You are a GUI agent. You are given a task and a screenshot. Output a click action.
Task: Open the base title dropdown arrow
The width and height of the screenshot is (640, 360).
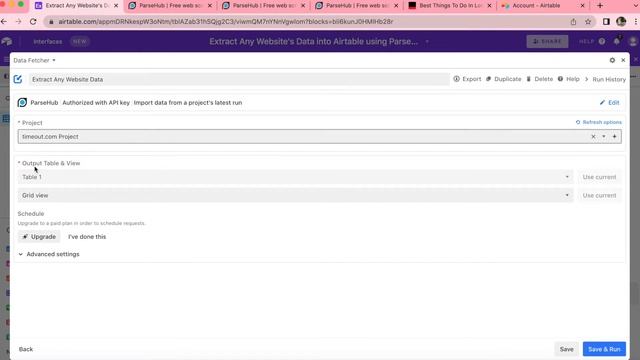[427, 42]
